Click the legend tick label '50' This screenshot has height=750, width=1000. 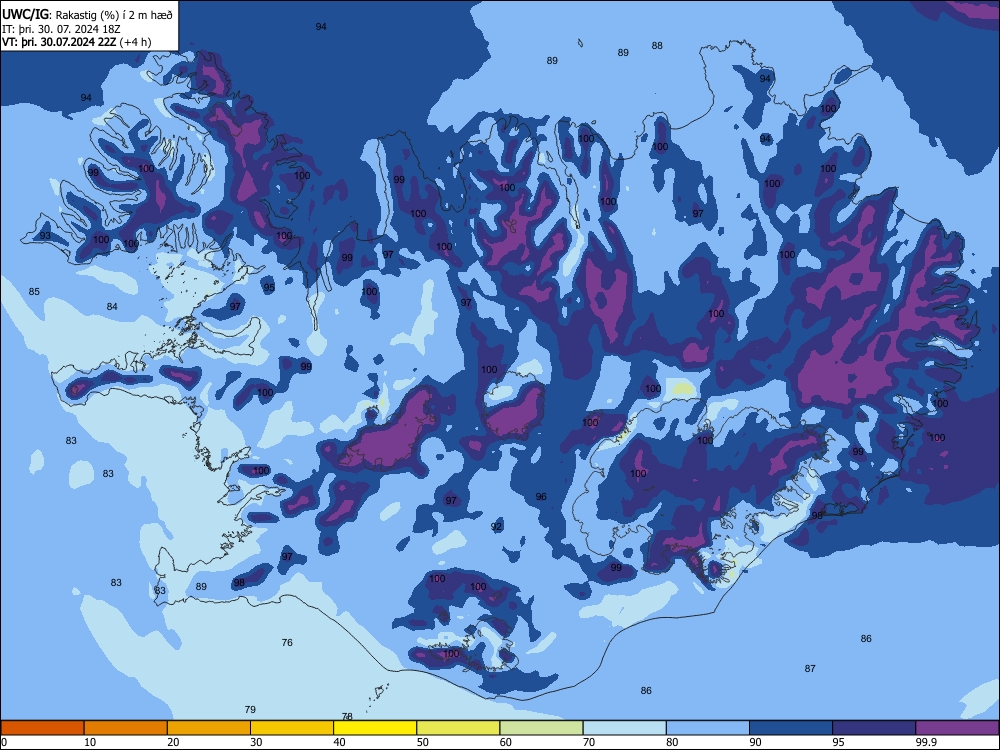point(422,742)
